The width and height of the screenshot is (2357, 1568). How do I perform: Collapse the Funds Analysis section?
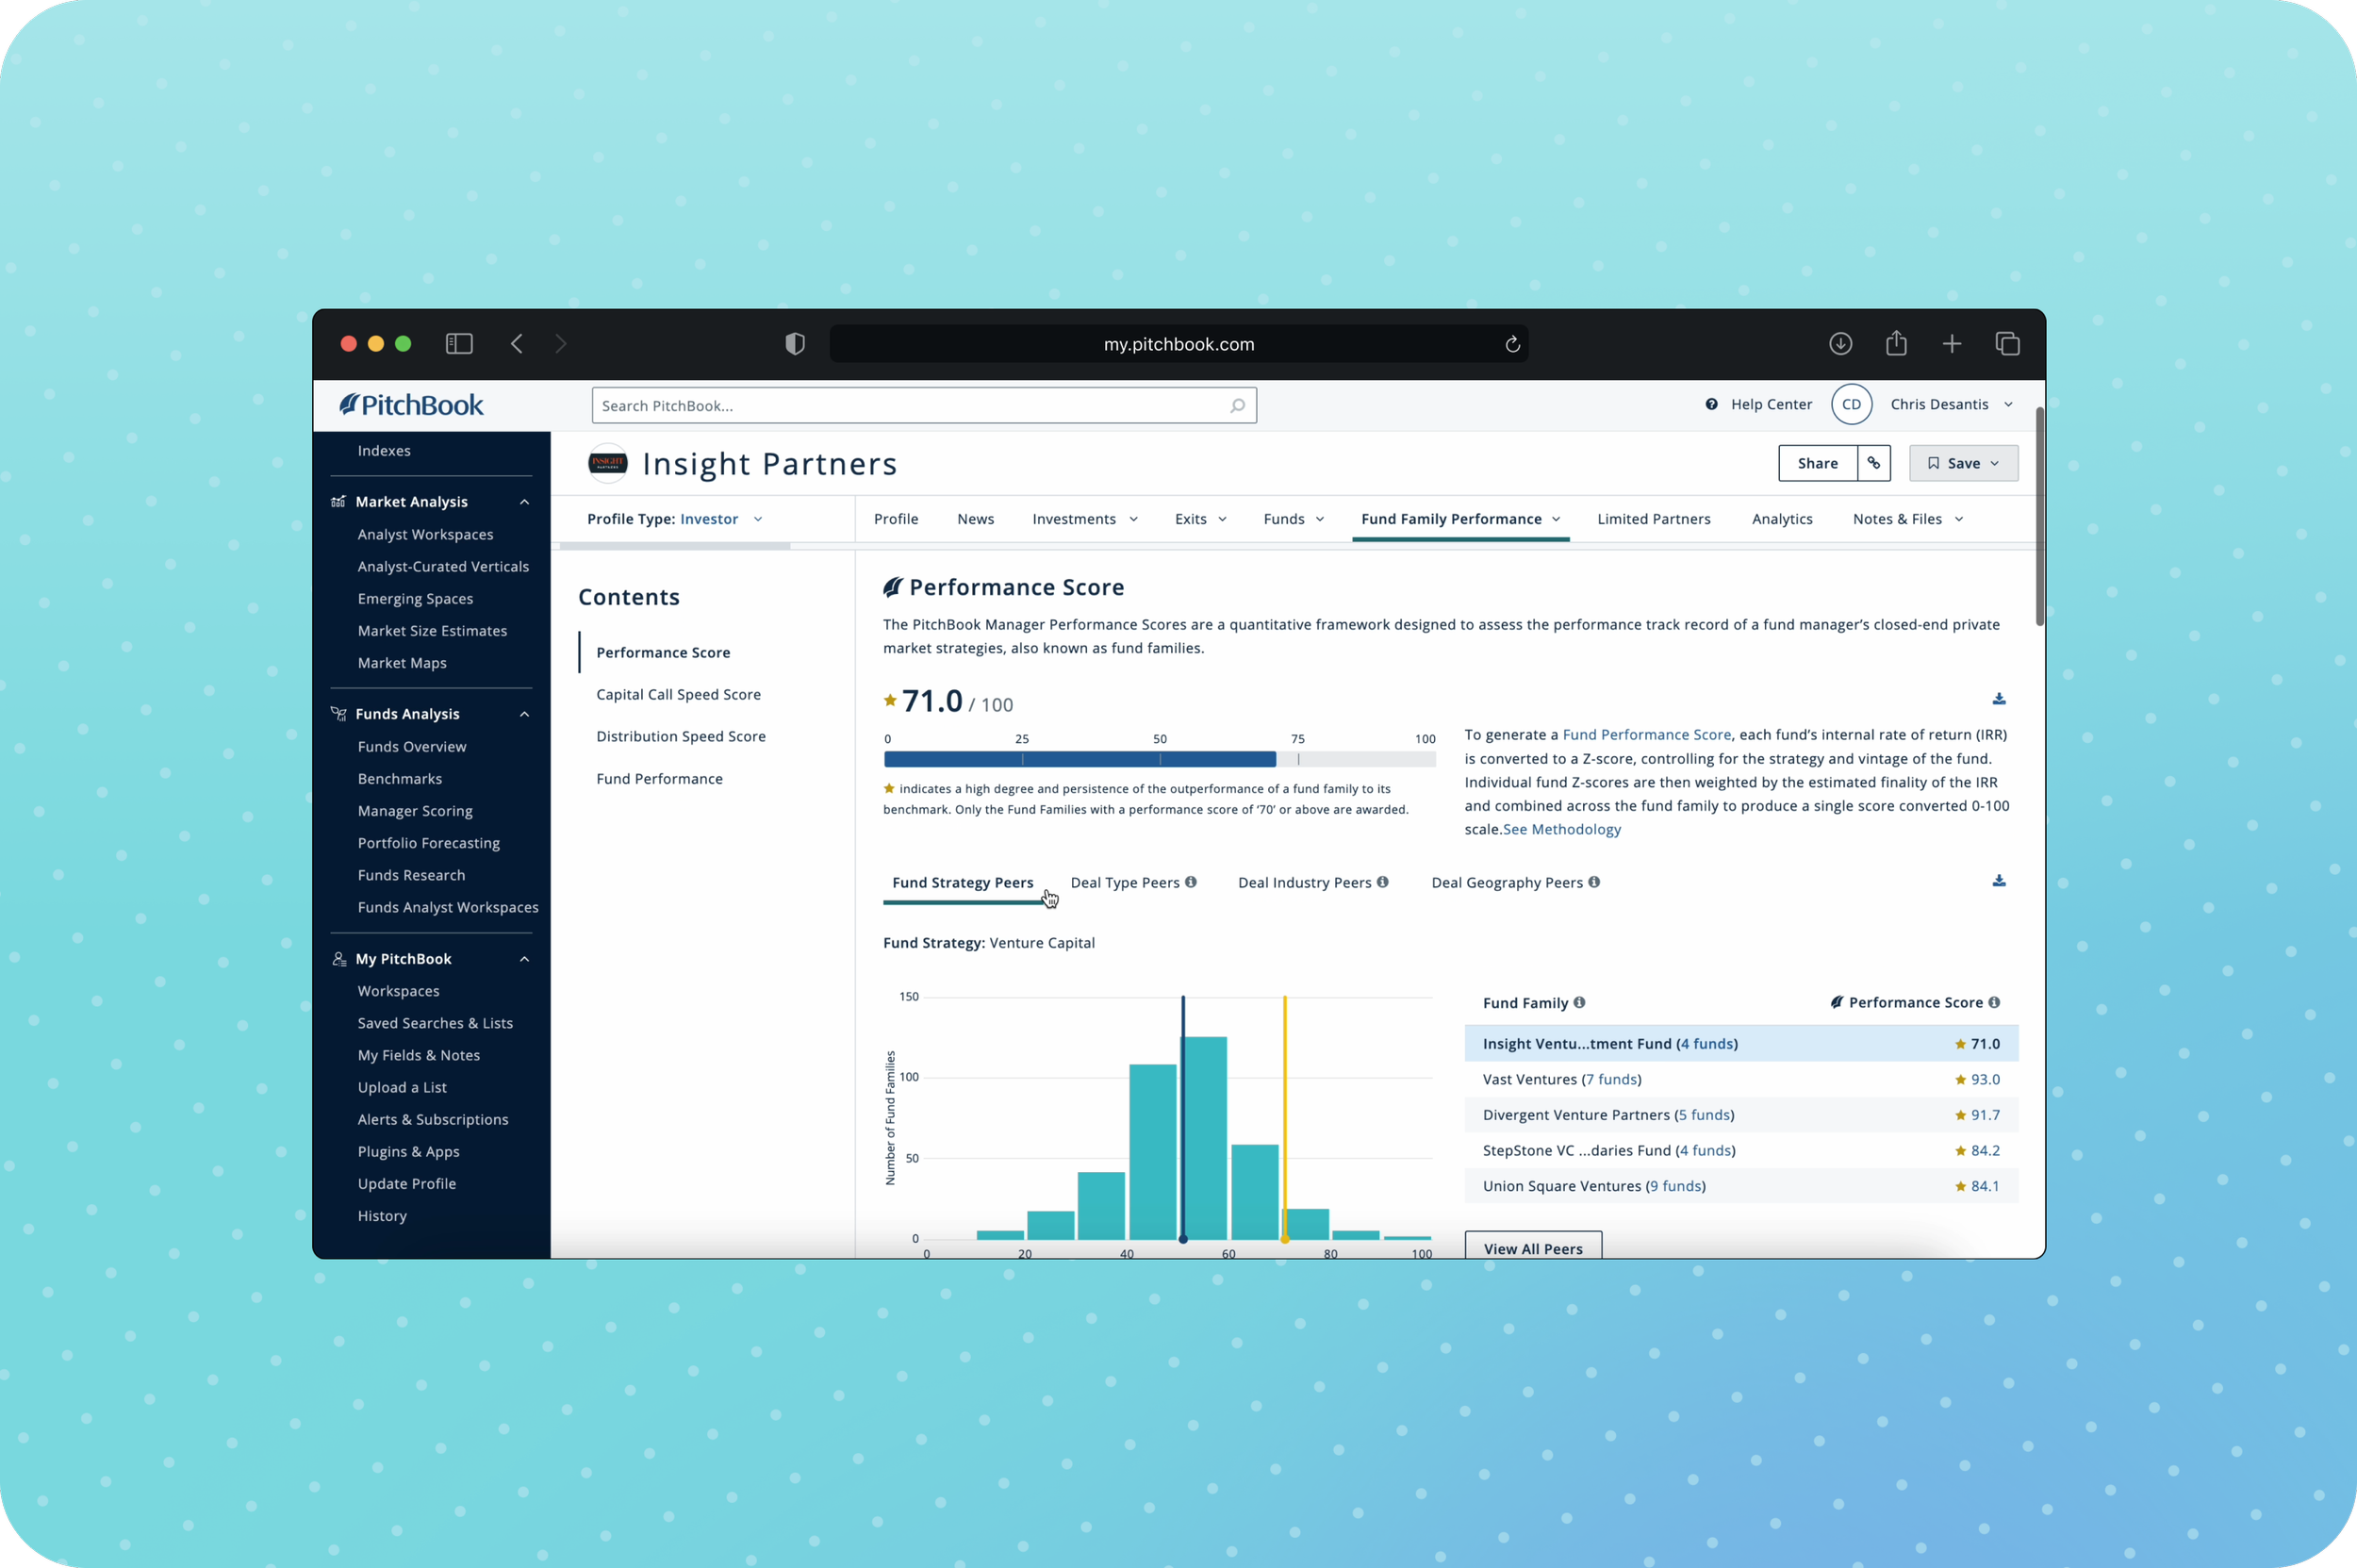pyautogui.click(x=524, y=714)
